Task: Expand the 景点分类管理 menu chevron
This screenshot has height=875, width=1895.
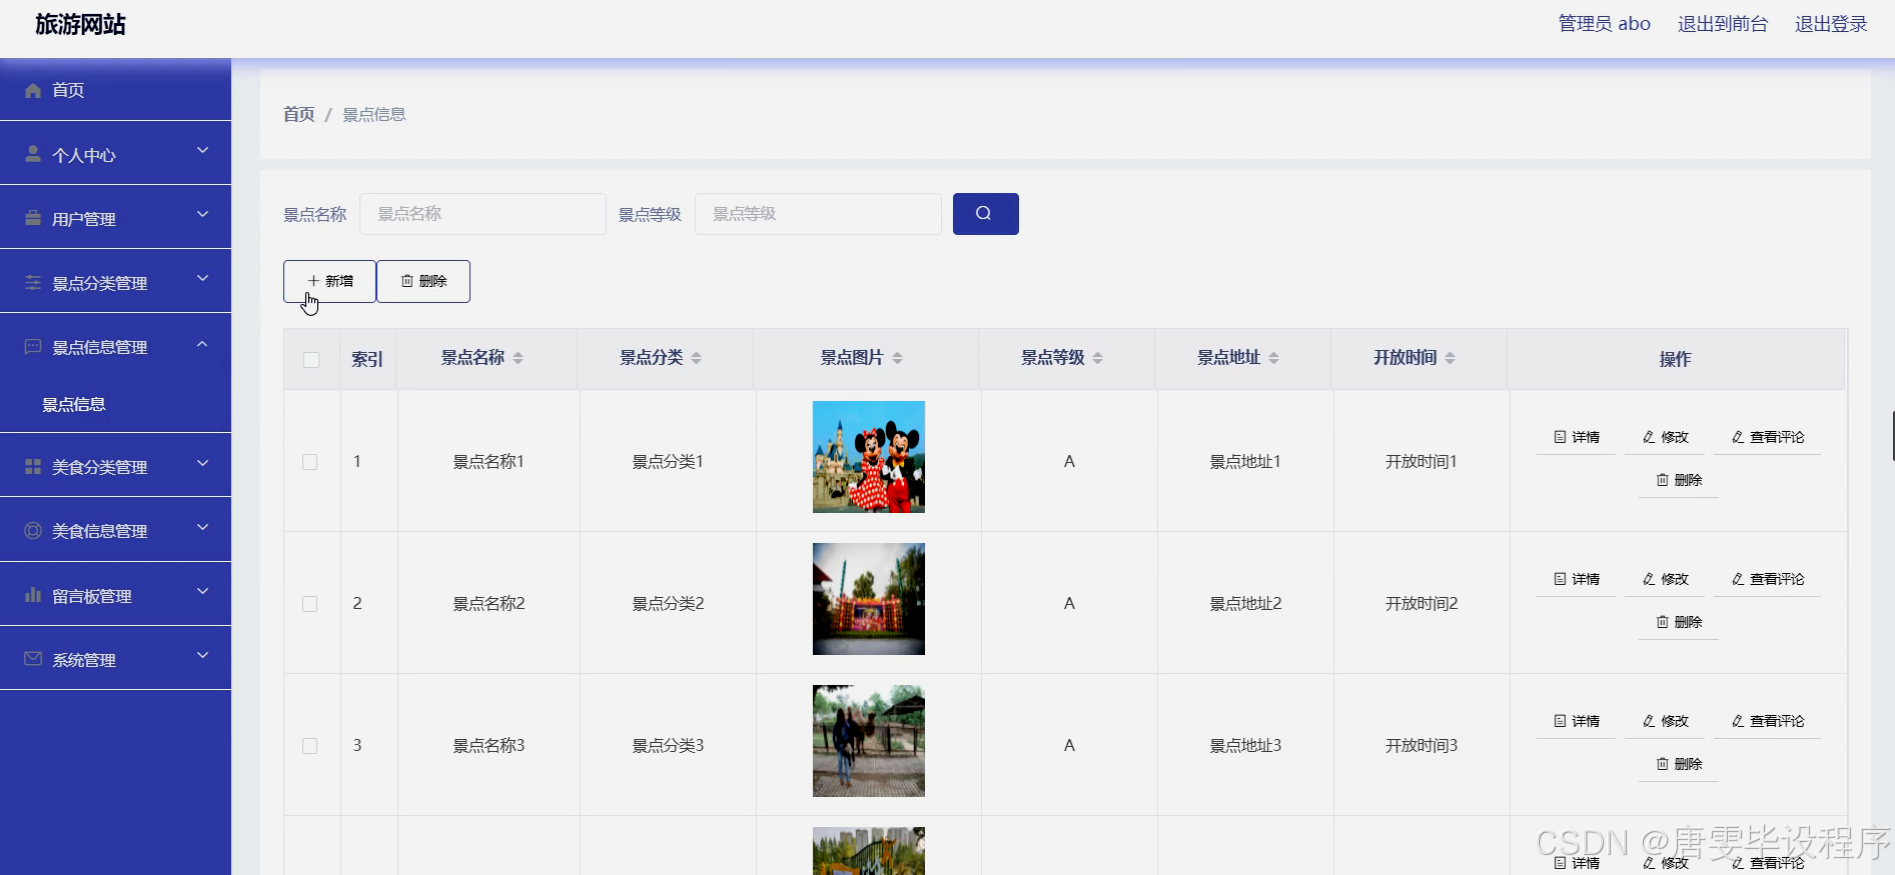Action: click(203, 279)
